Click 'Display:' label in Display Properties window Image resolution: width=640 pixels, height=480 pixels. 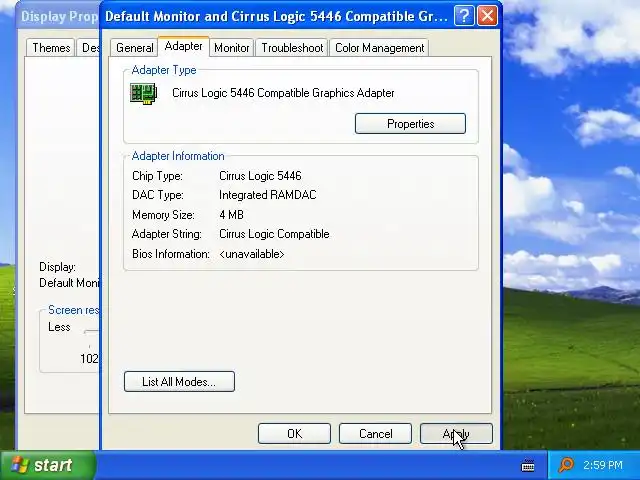click(x=57, y=267)
